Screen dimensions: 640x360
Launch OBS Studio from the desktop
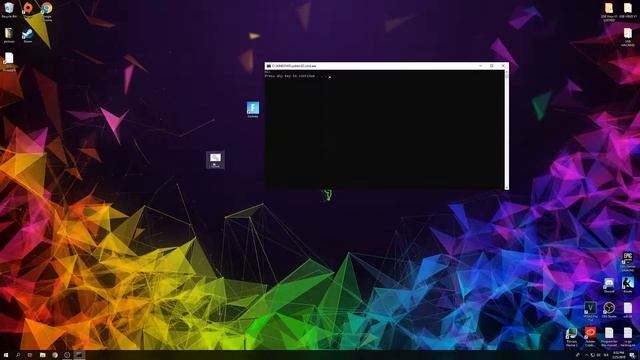[609, 310]
